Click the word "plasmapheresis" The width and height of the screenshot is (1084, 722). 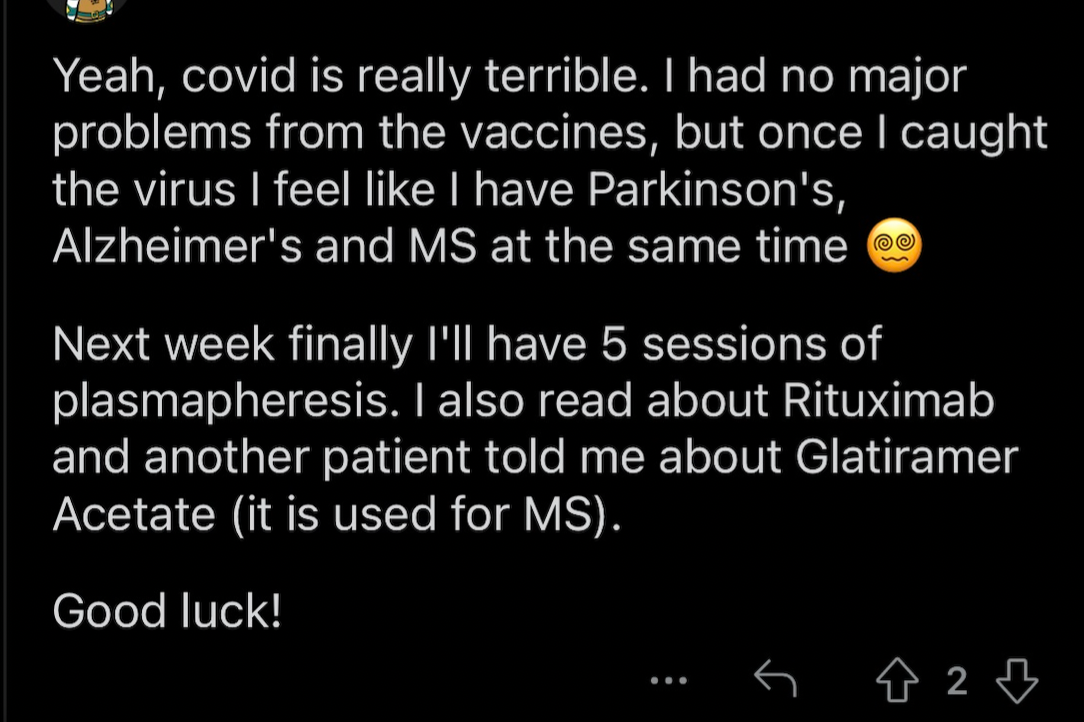(x=221, y=403)
